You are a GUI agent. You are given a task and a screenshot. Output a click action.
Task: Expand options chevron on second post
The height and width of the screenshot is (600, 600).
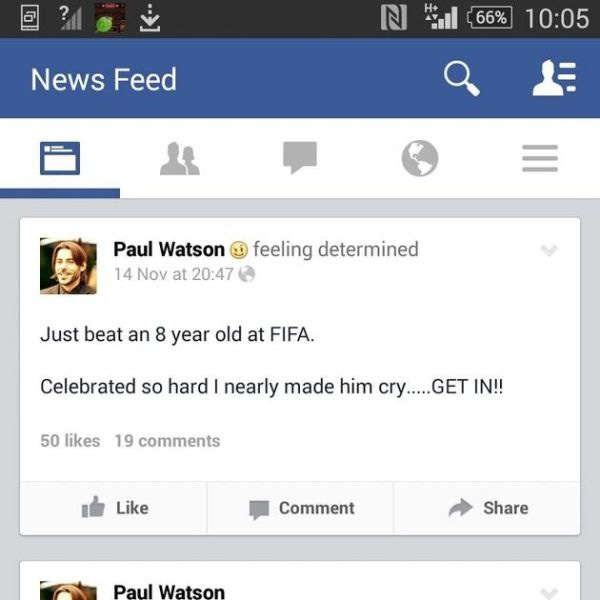pos(549,593)
